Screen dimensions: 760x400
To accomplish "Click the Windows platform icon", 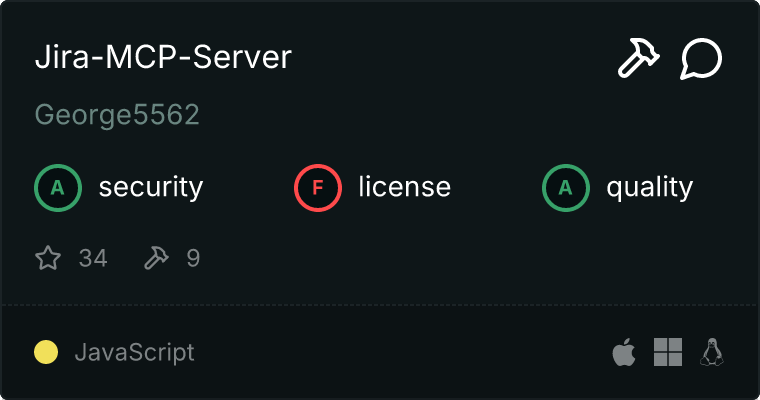I will [668, 352].
